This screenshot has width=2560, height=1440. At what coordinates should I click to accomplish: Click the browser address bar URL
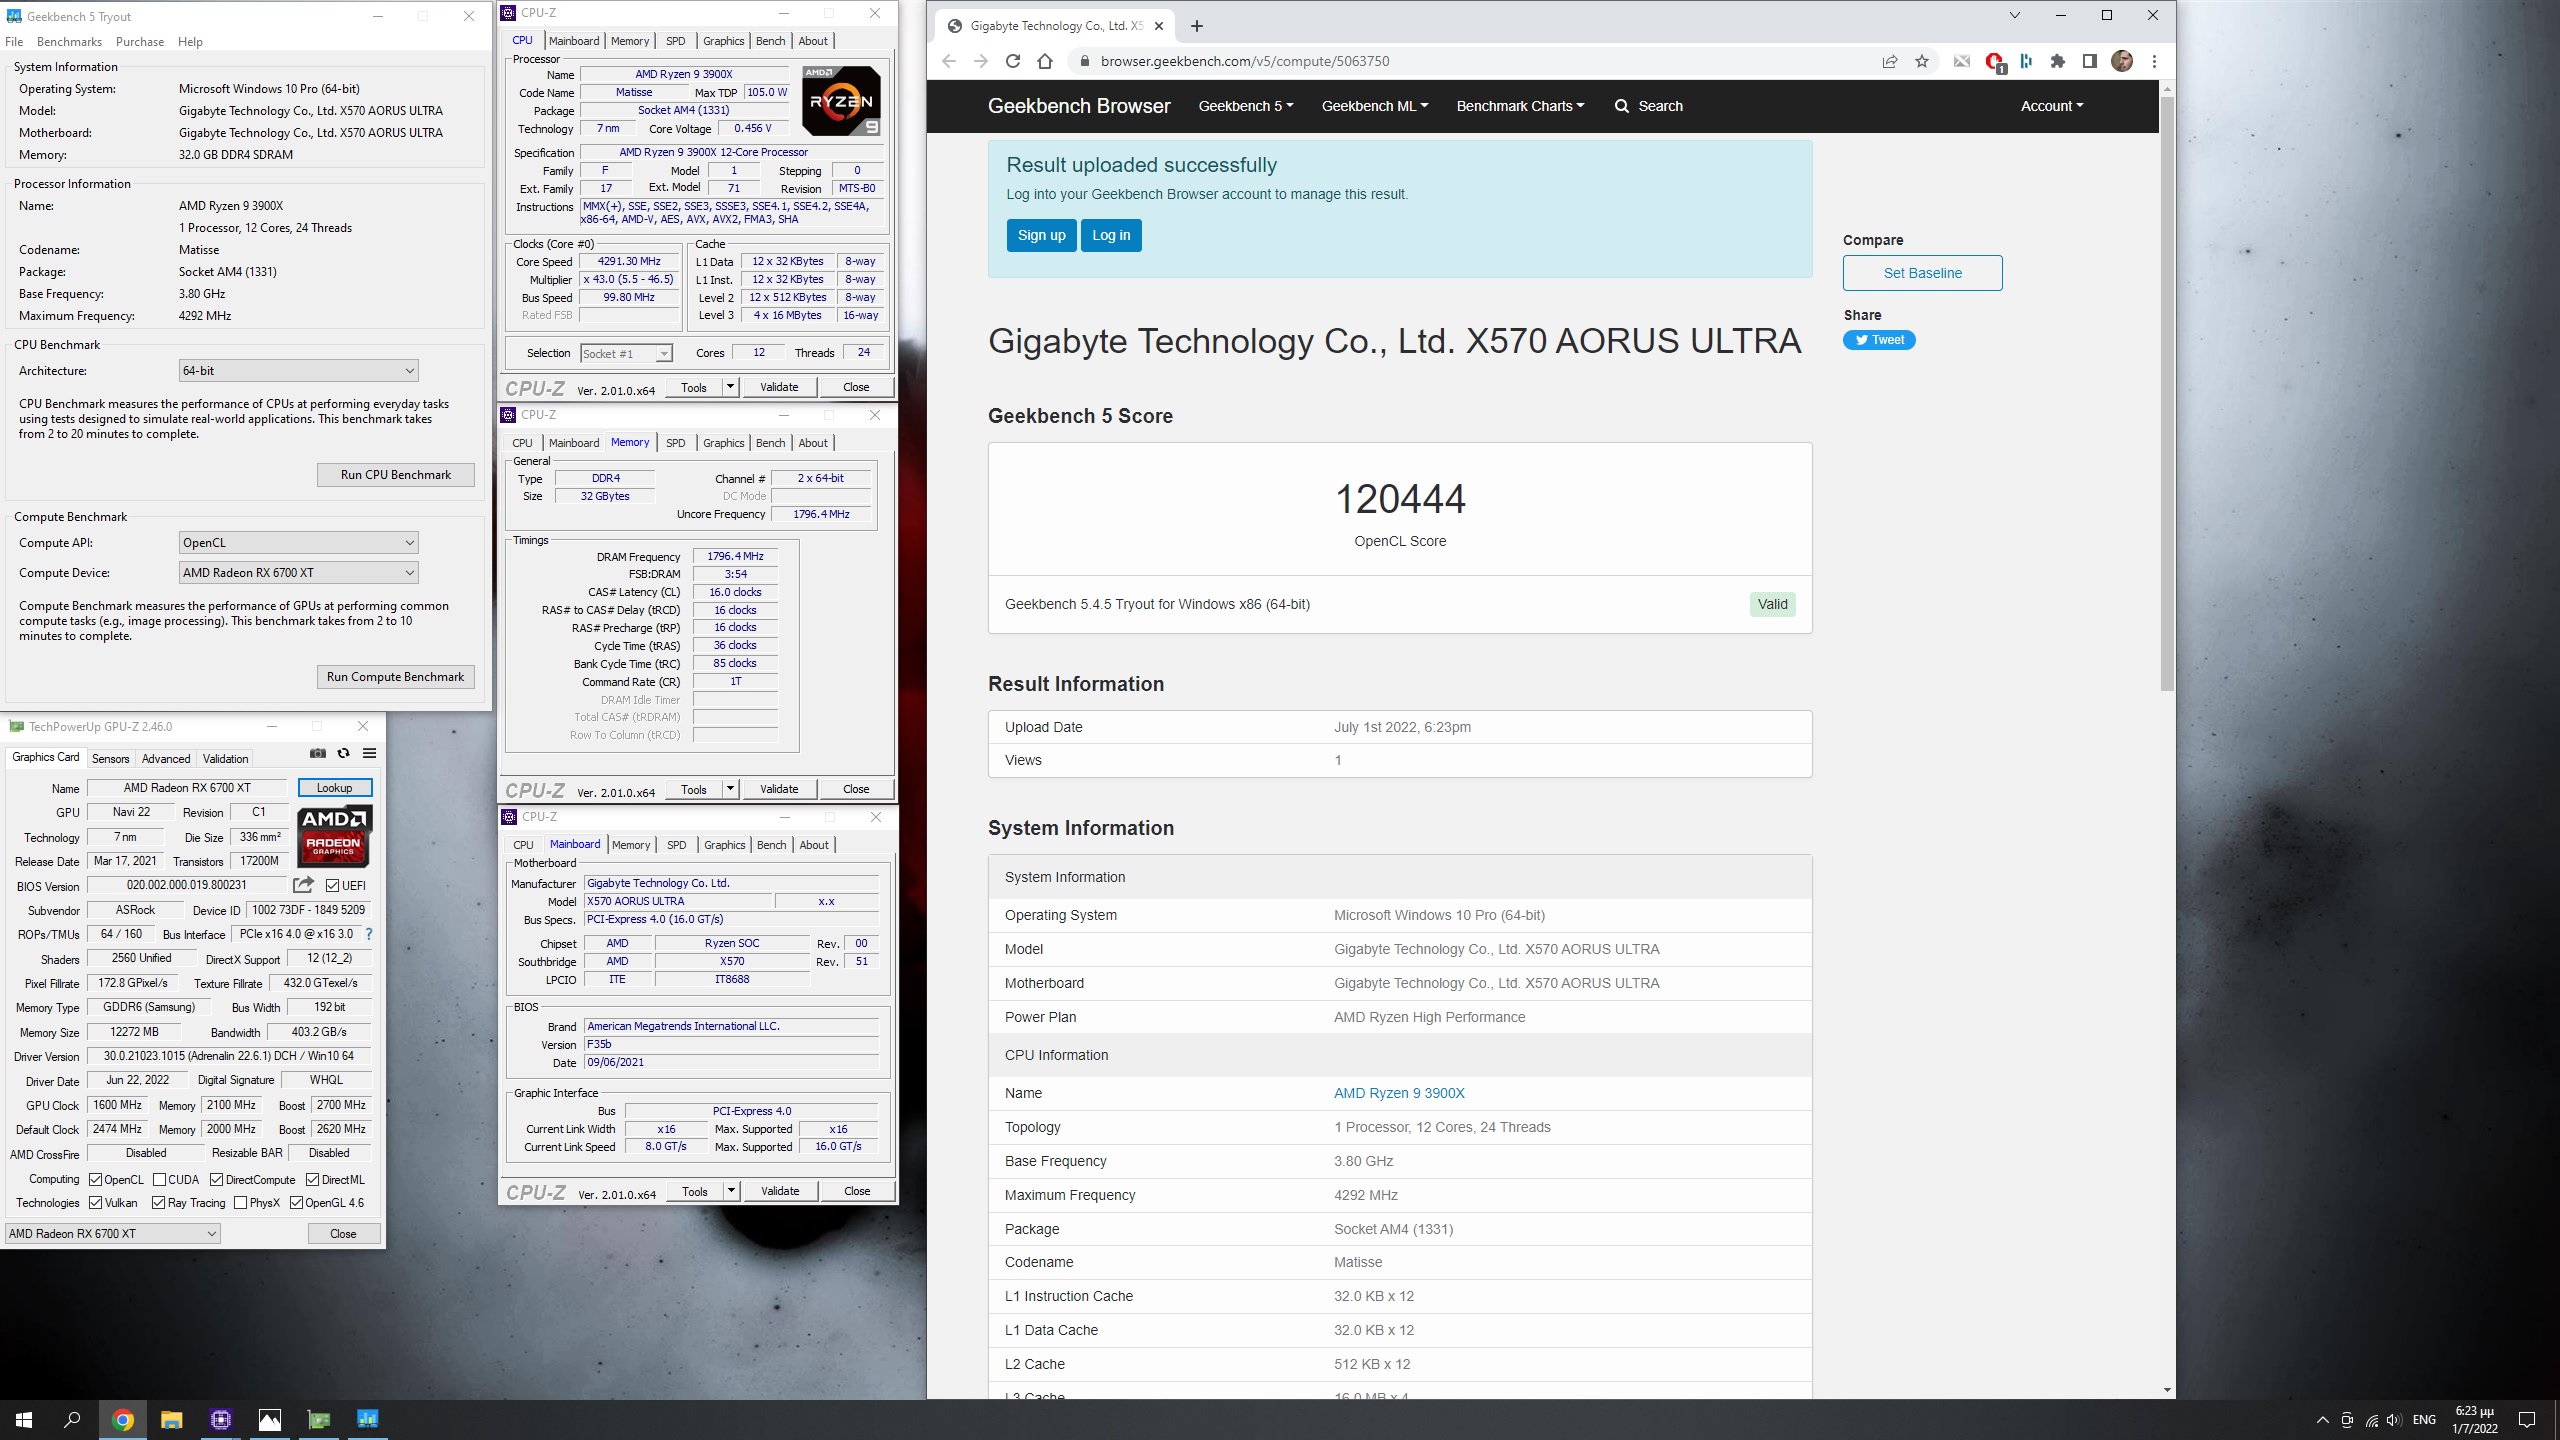click(1245, 61)
